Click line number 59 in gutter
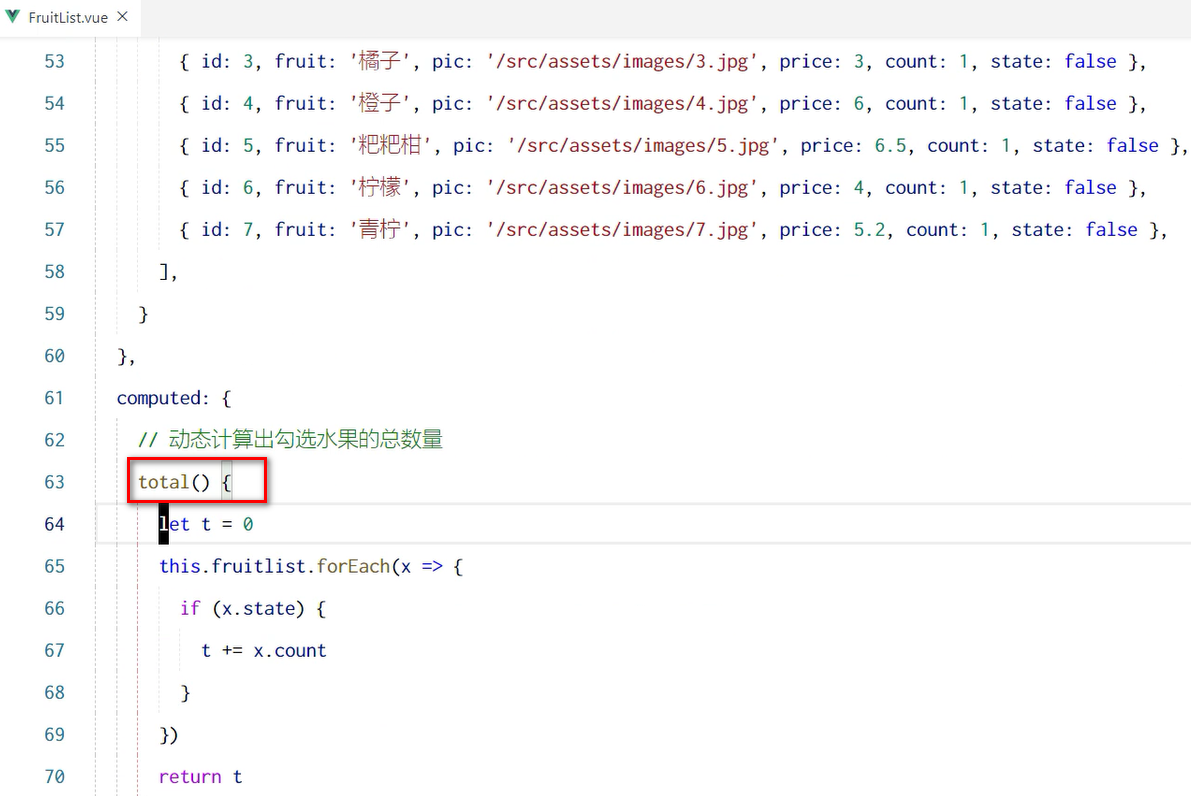Image resolution: width=1191 pixels, height=796 pixels. tap(55, 314)
